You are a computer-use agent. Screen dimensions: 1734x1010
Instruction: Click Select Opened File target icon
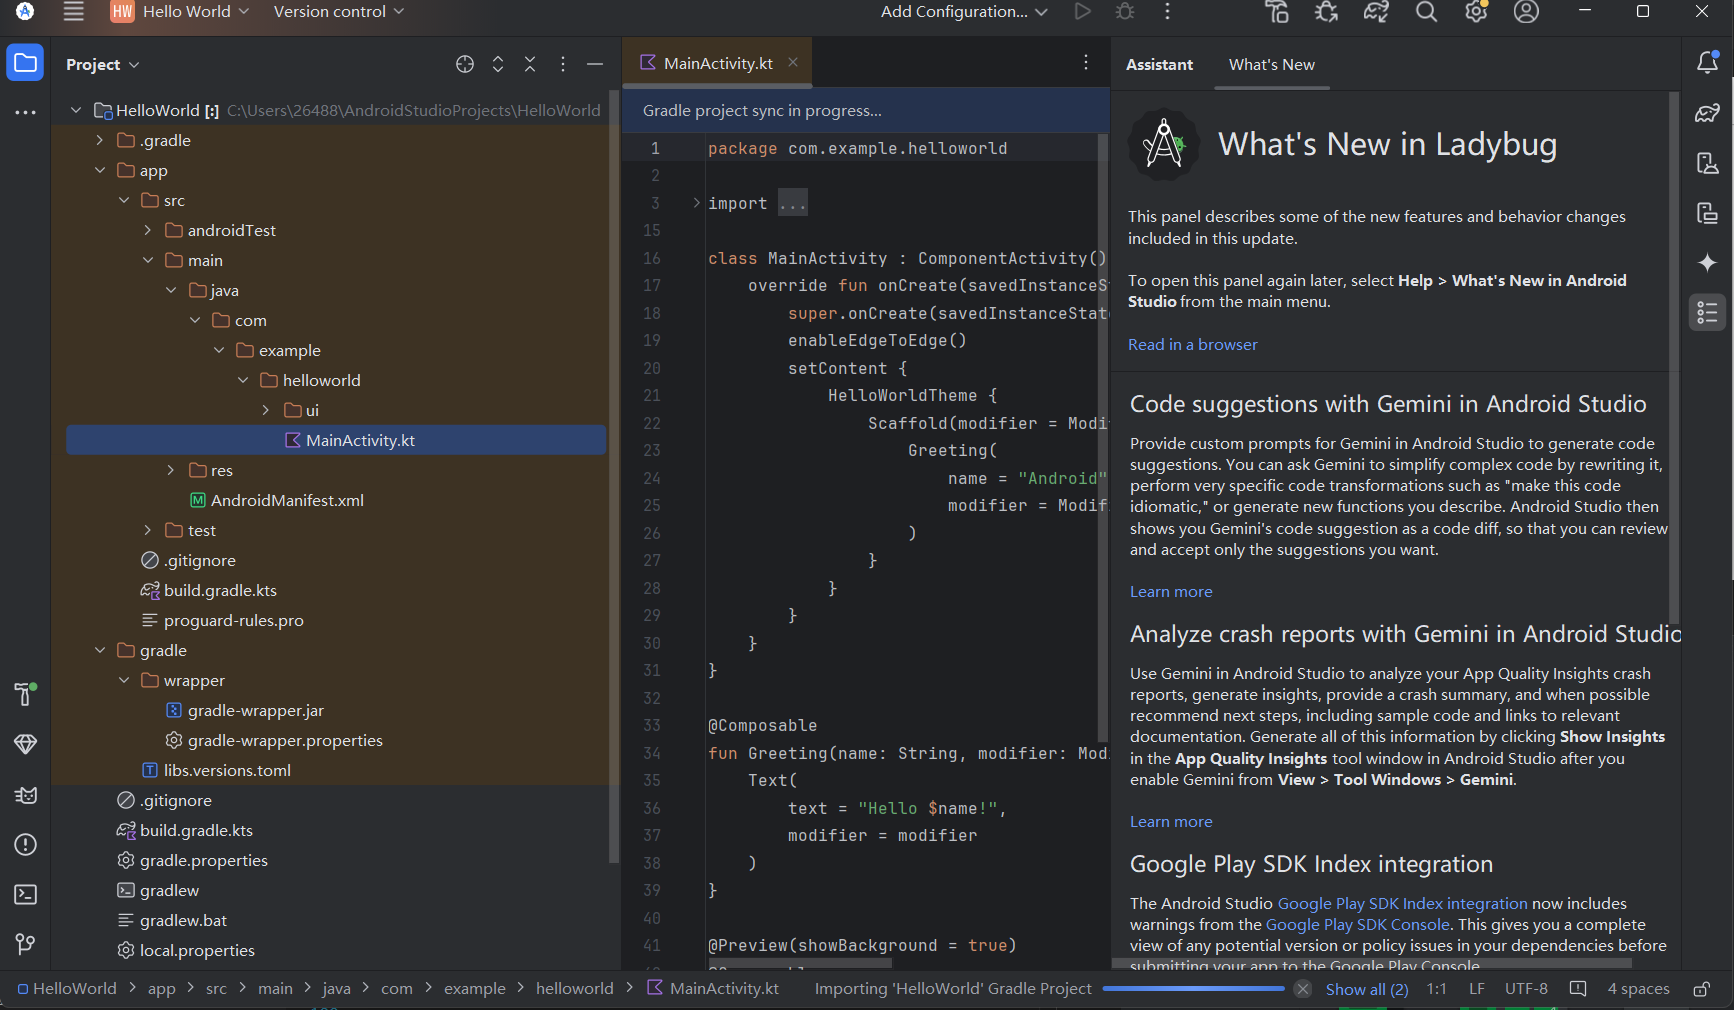click(x=465, y=64)
